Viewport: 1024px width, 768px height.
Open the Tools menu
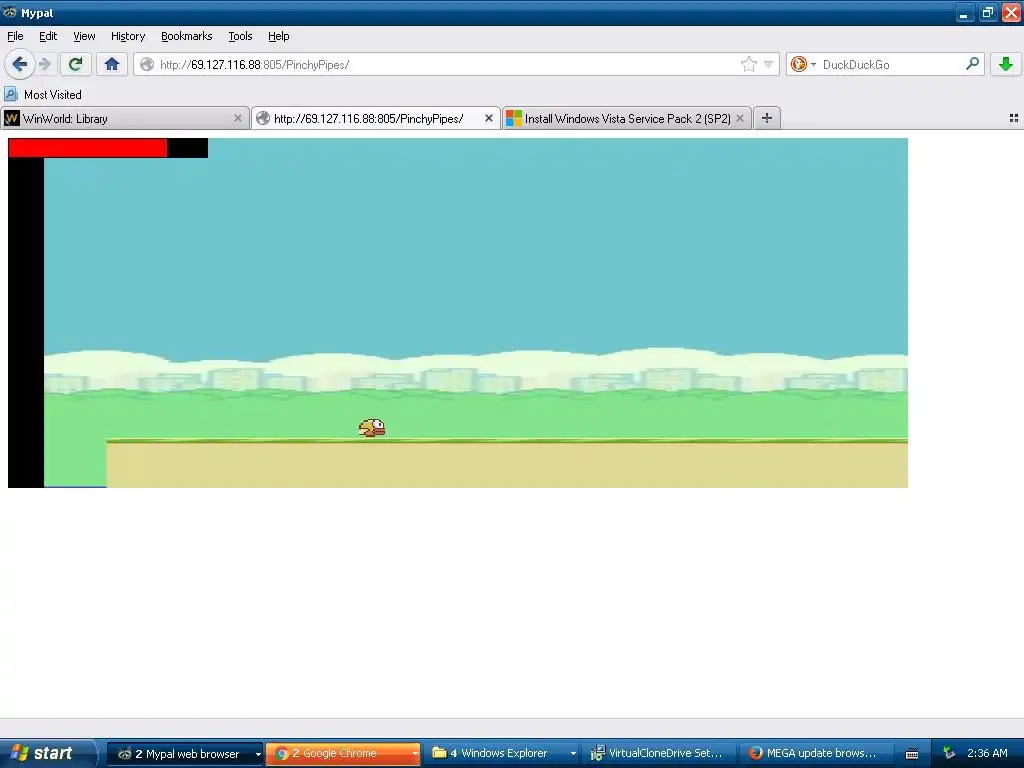point(240,36)
